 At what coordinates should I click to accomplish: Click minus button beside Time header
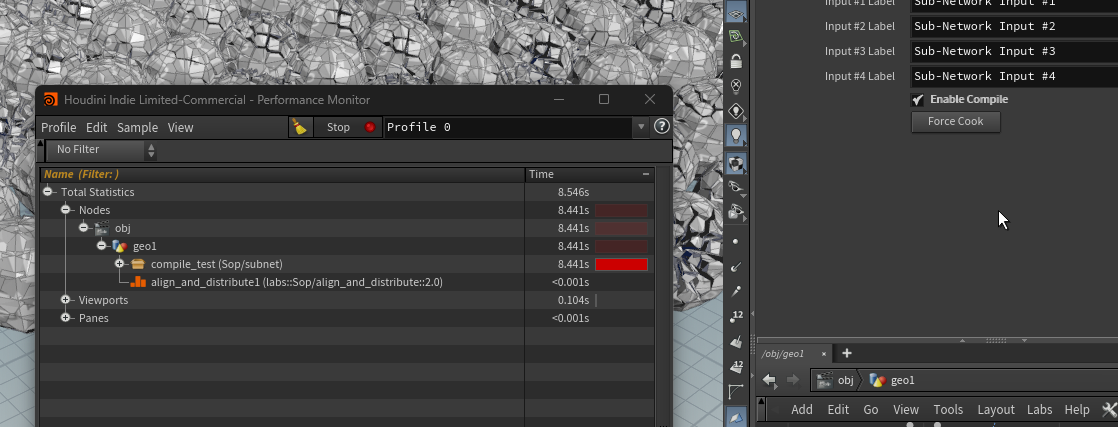tap(646, 174)
